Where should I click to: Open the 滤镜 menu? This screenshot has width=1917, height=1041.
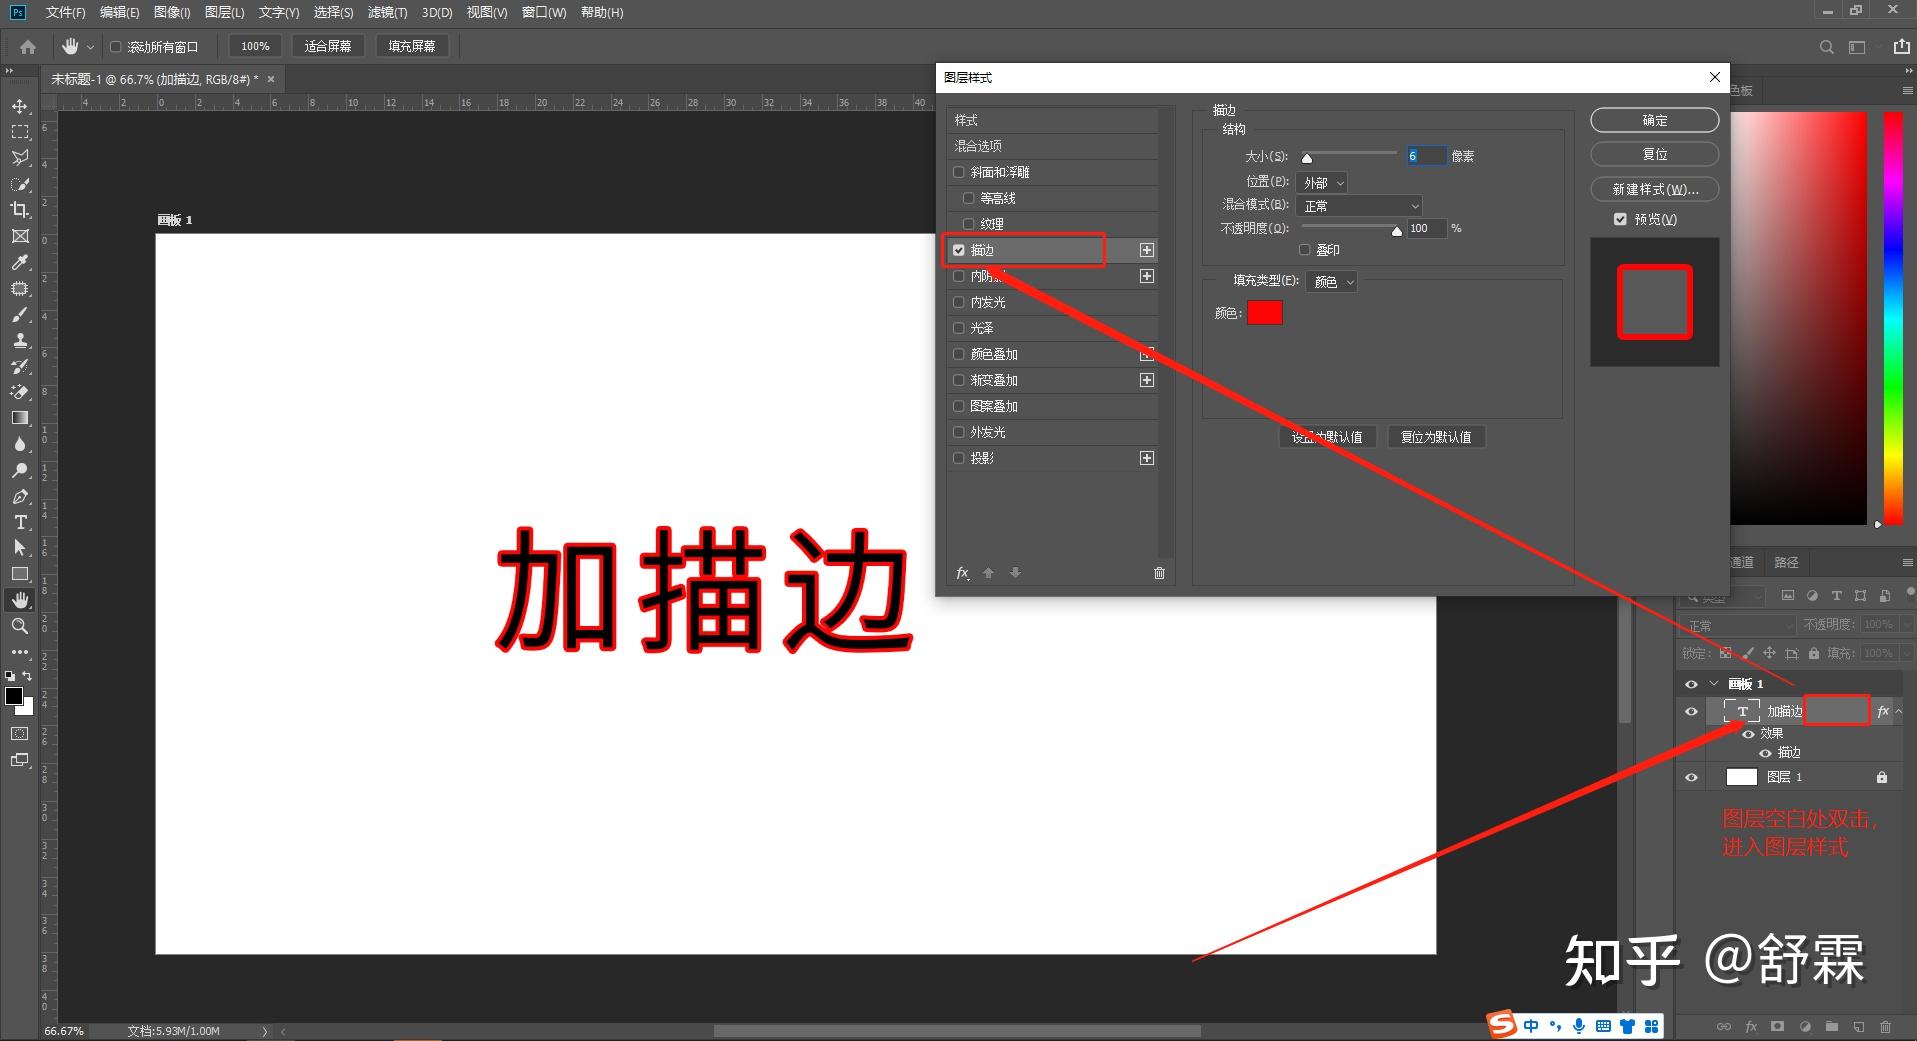(387, 12)
